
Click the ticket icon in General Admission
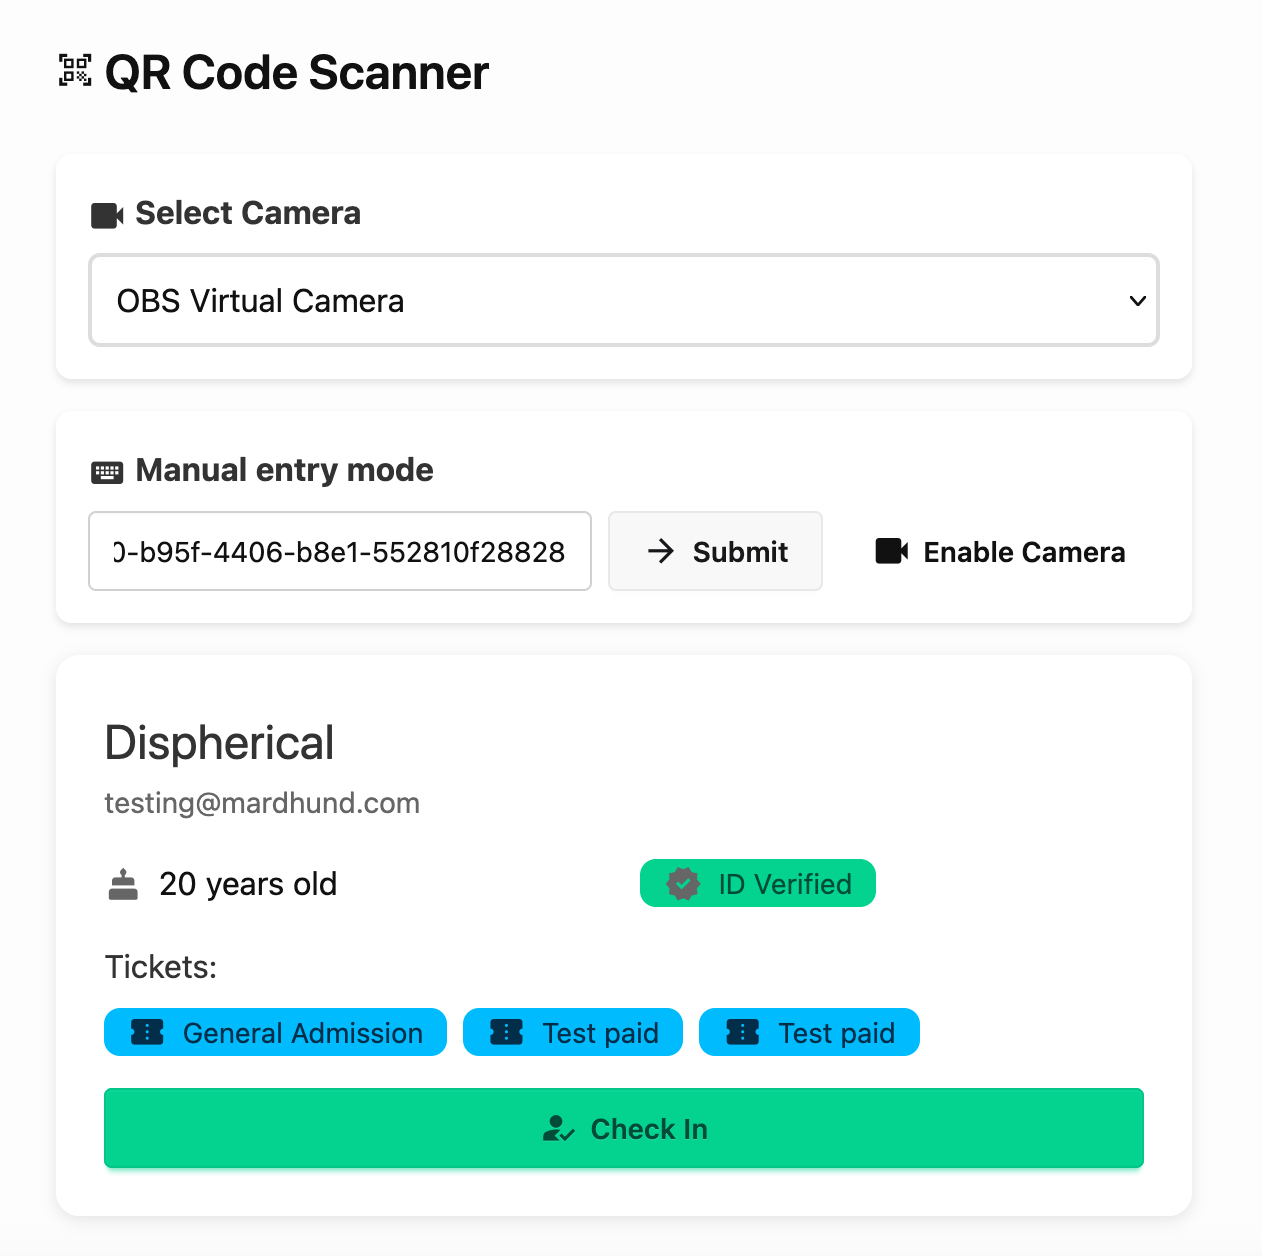point(148,1032)
